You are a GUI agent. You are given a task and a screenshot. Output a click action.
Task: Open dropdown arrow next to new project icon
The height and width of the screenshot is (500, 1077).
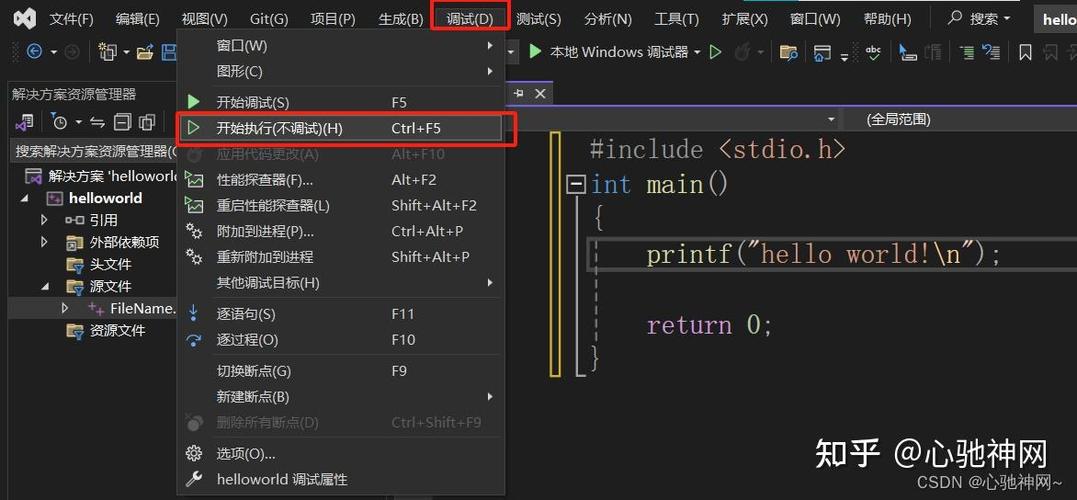(x=126, y=52)
